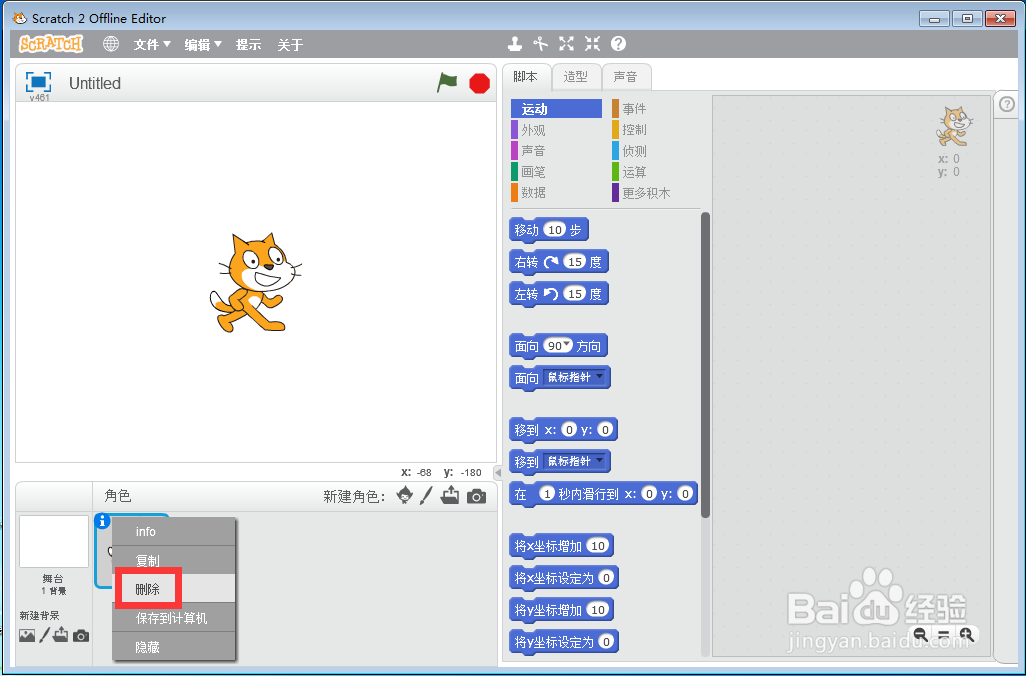Switch to the 声音 tab

click(626, 77)
